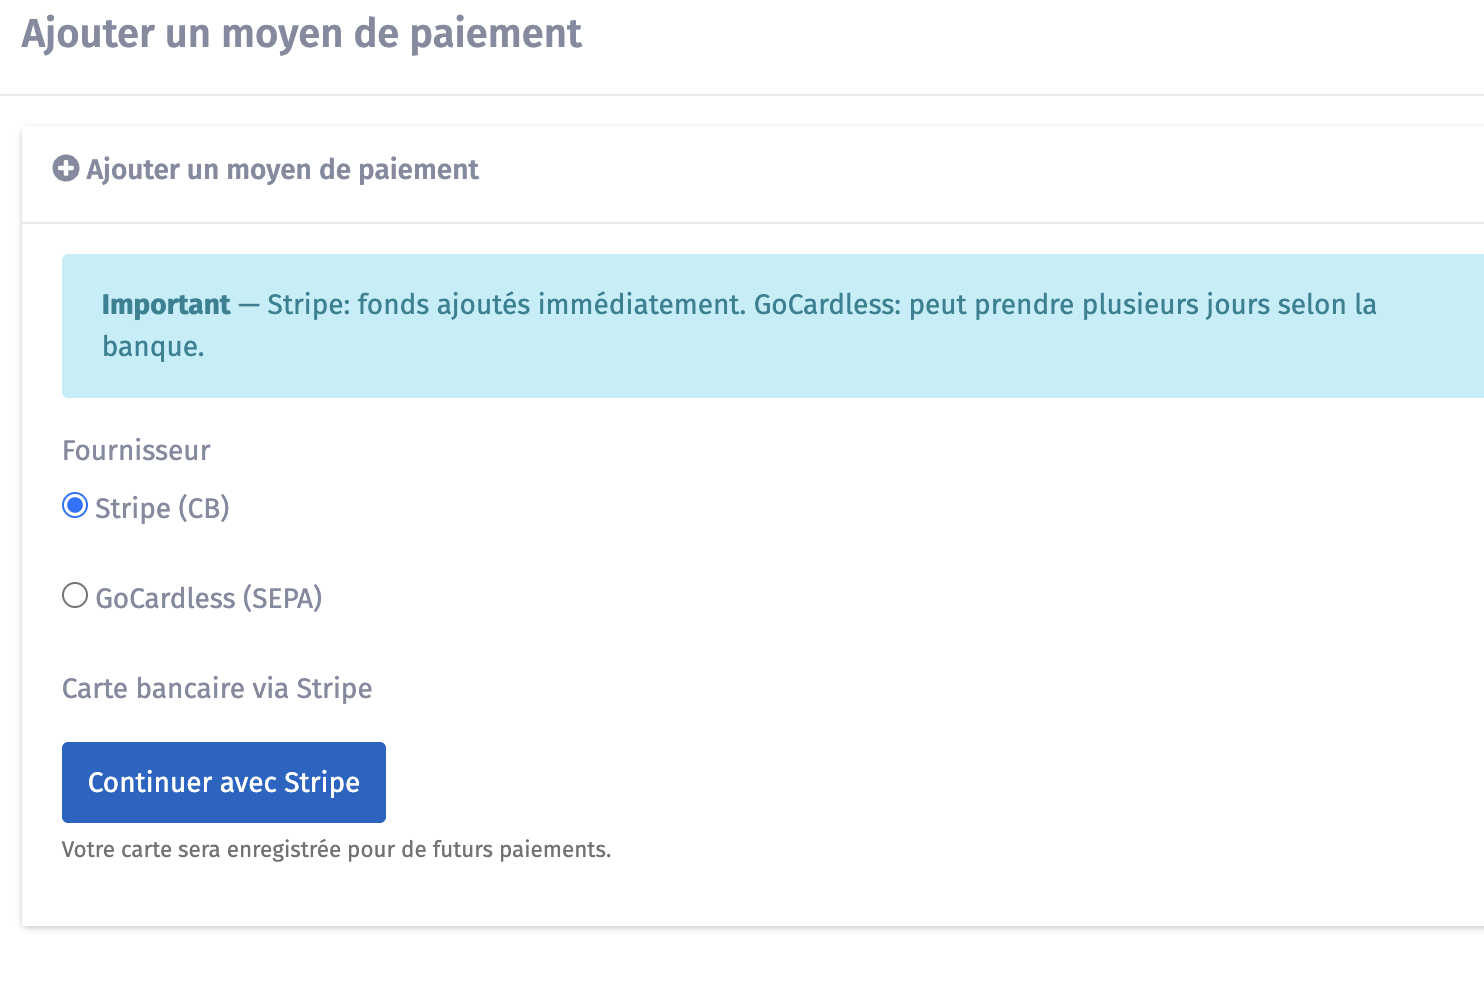
Task: Click the GoCardless (SEPA) label text
Action: click(208, 598)
